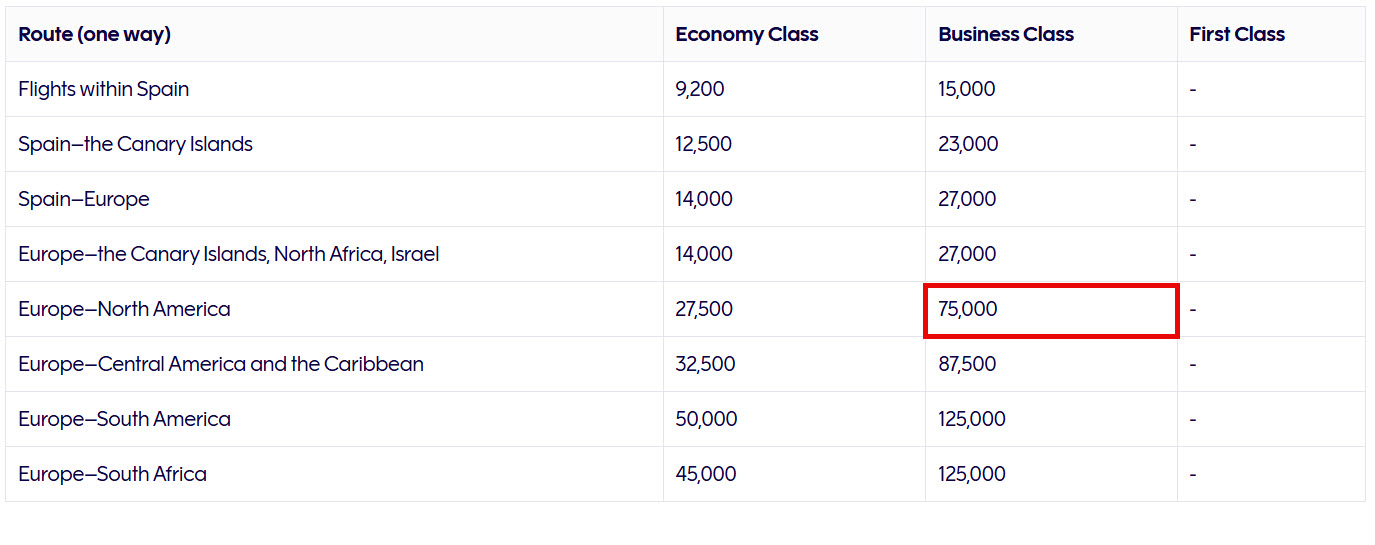The height and width of the screenshot is (545, 1375).
Task: Click "Europe–Central America and the Caribbean" row label
Action: 221,364
